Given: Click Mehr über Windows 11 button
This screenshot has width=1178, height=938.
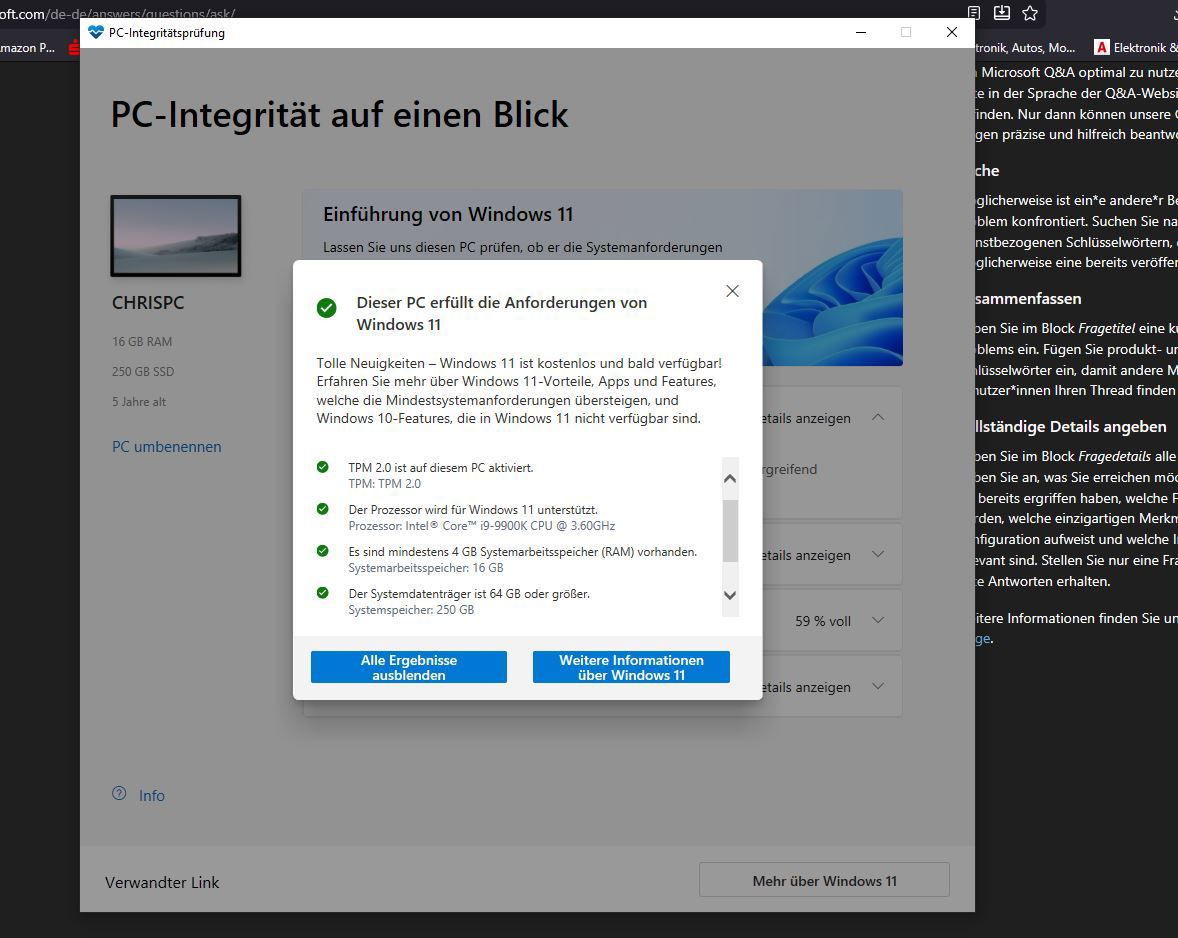Looking at the screenshot, I should tap(824, 880).
